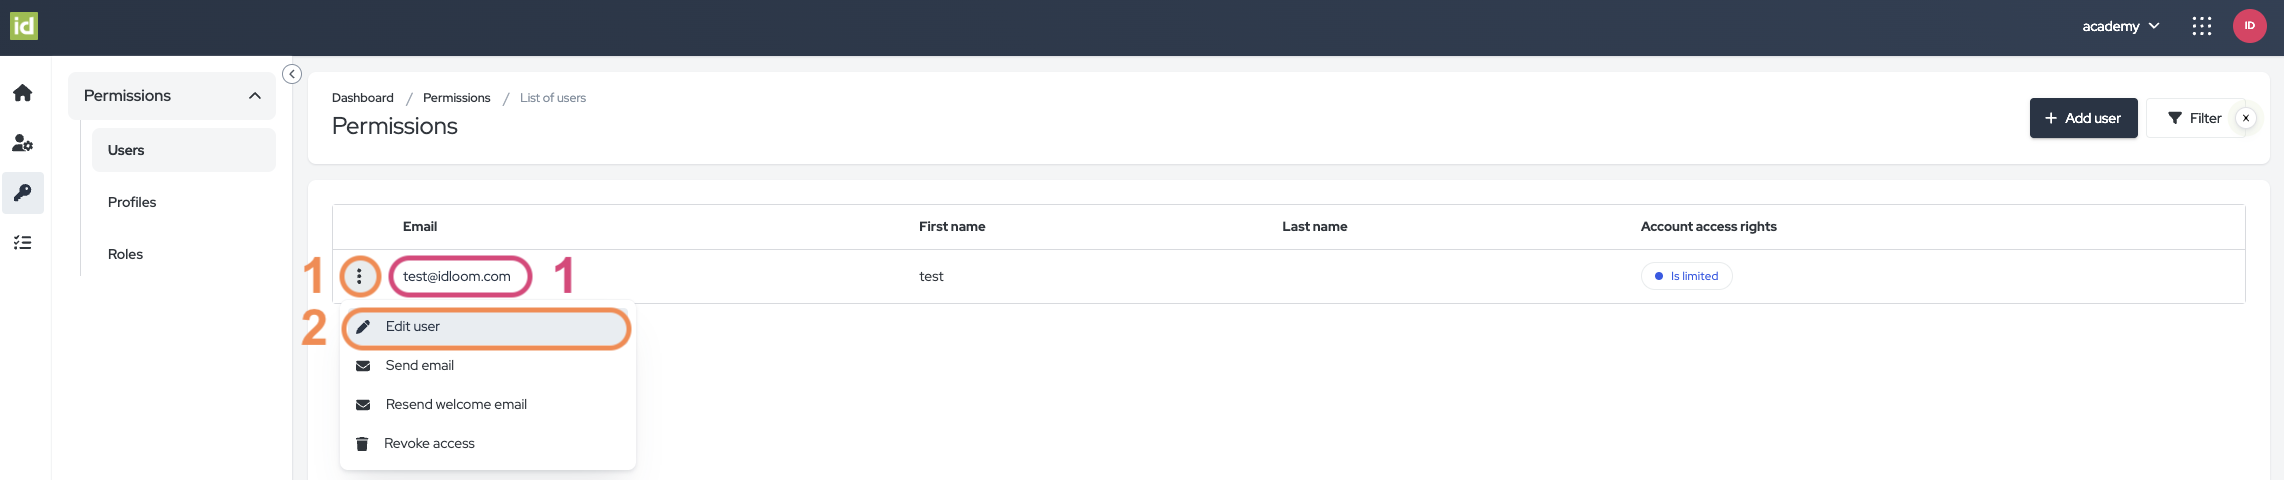Select Revoke access menu entry

click(429, 444)
